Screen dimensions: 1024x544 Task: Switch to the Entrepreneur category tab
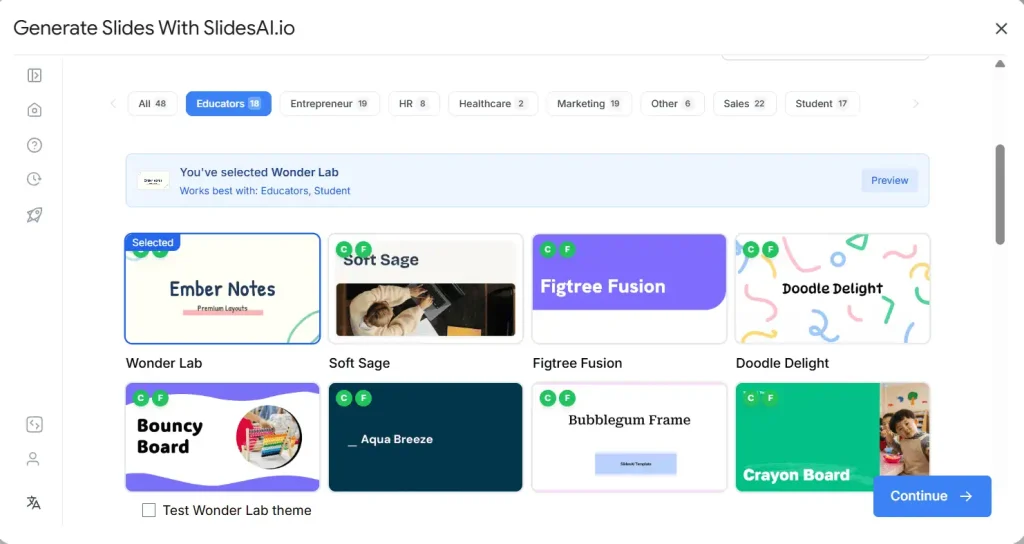329,104
